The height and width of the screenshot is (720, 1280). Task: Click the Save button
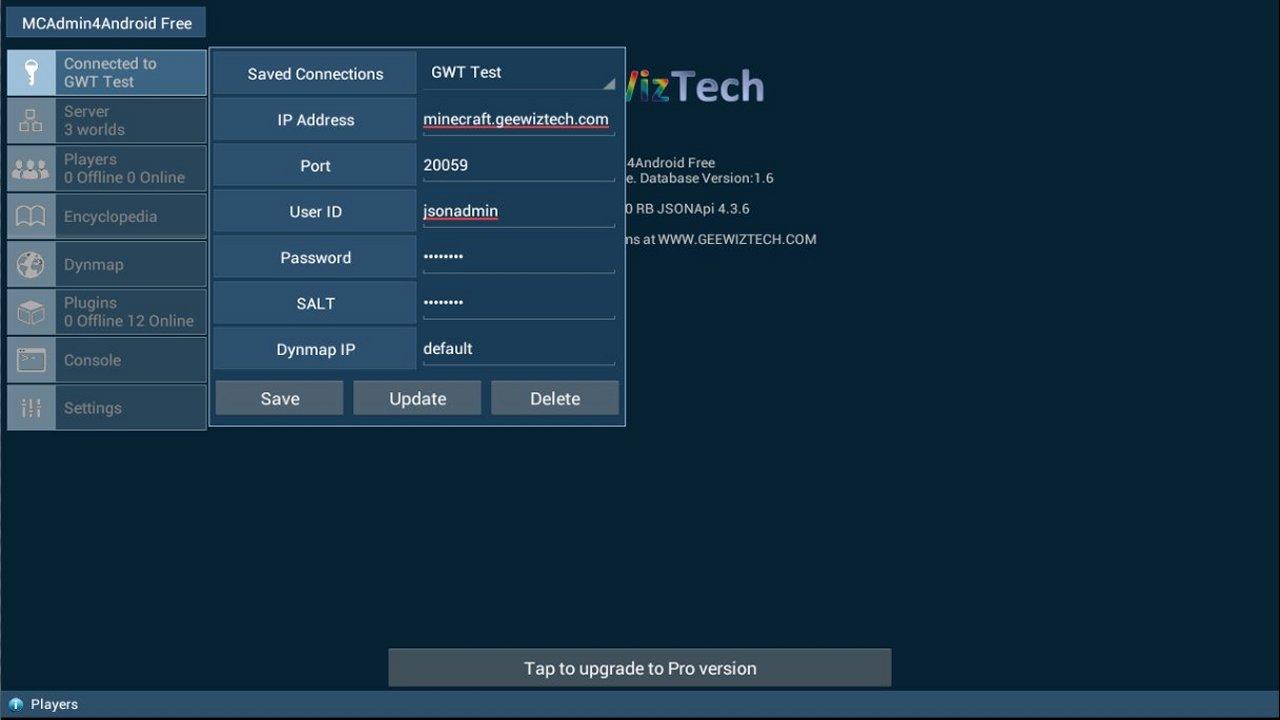click(280, 398)
